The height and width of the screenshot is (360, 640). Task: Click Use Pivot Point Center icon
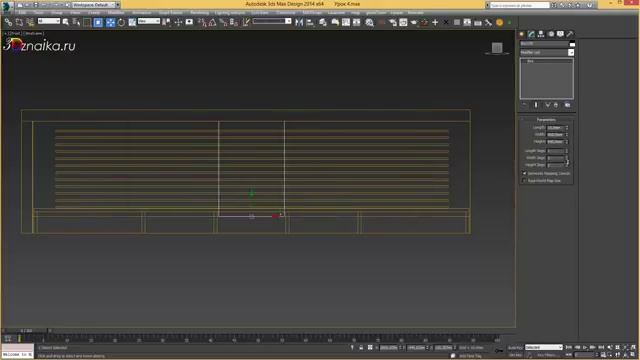[x=167, y=22]
